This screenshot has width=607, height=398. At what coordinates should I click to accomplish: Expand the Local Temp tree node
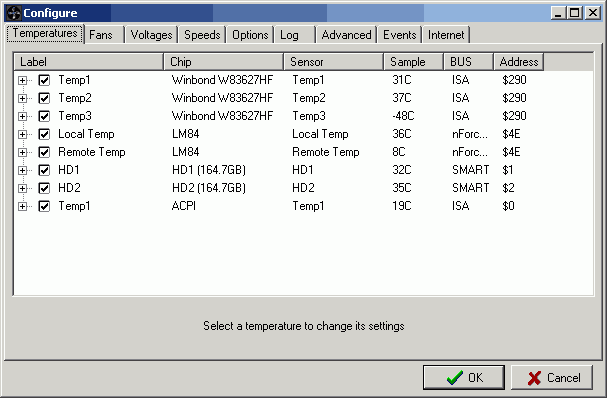click(x=22, y=134)
